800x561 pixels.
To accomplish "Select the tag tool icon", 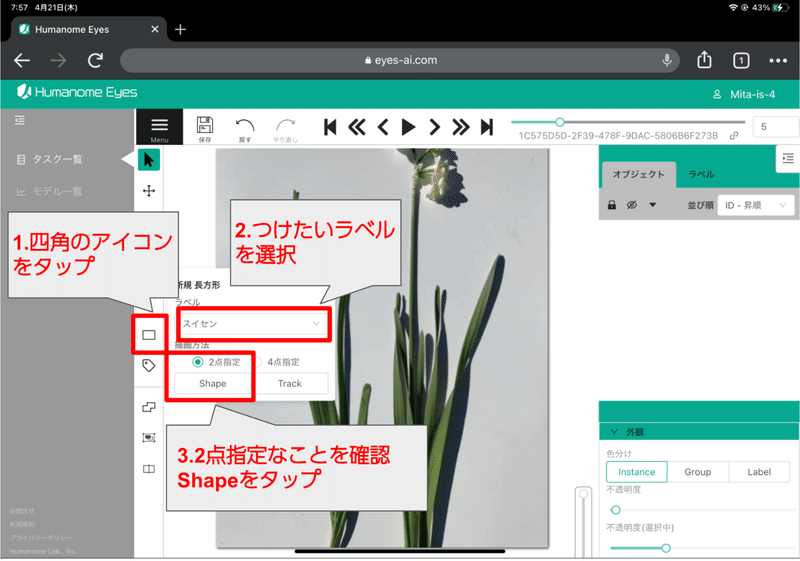I will pyautogui.click(x=149, y=366).
